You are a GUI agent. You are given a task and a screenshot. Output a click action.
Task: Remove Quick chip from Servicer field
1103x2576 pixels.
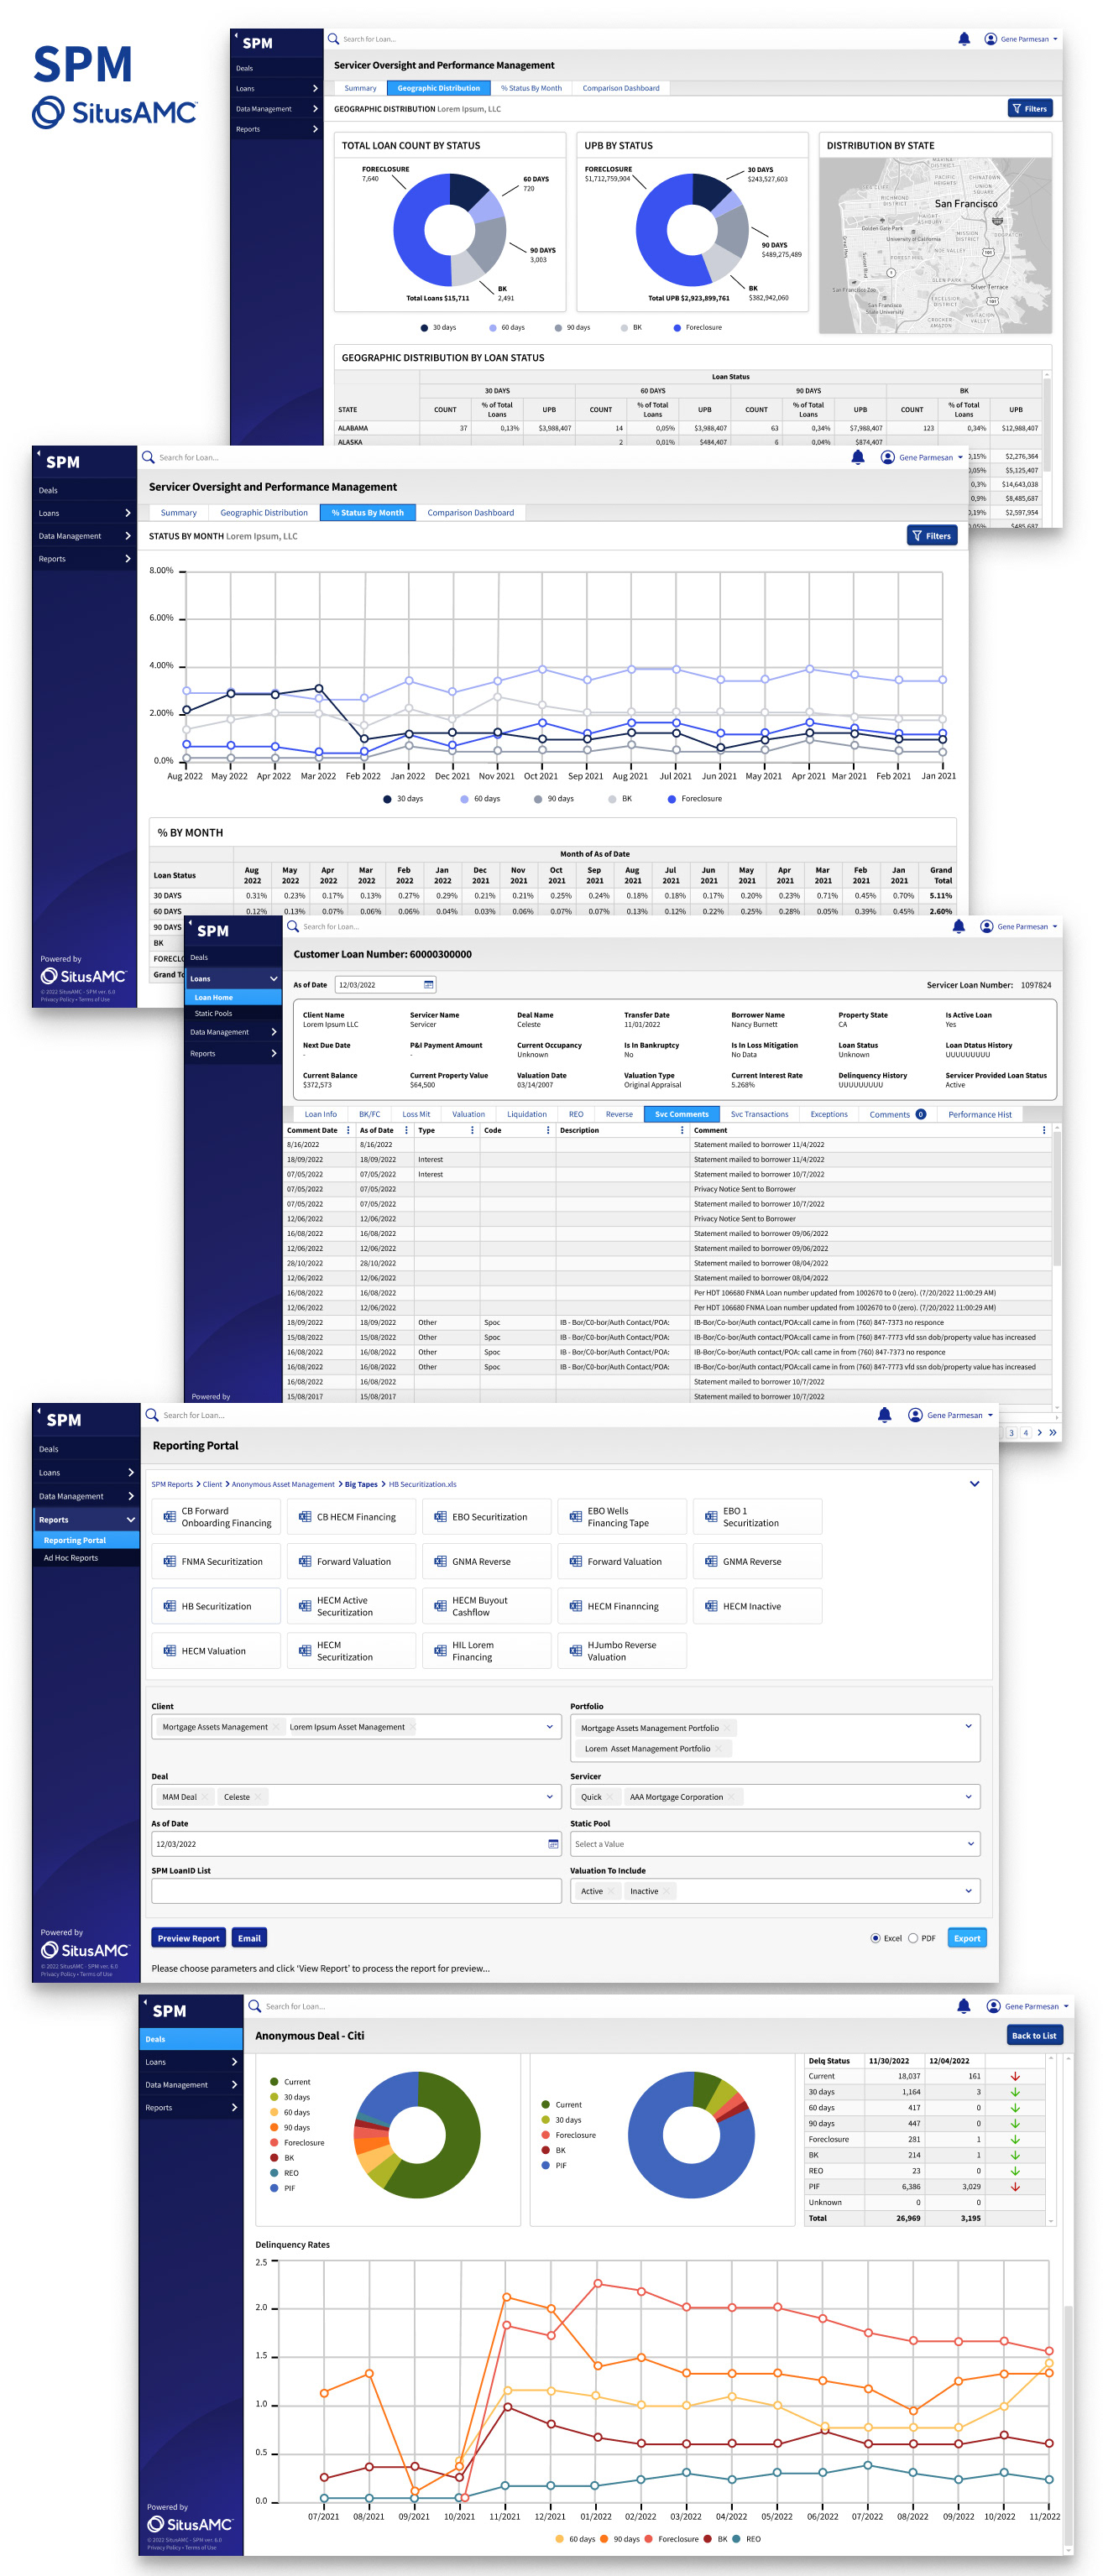coord(609,1797)
